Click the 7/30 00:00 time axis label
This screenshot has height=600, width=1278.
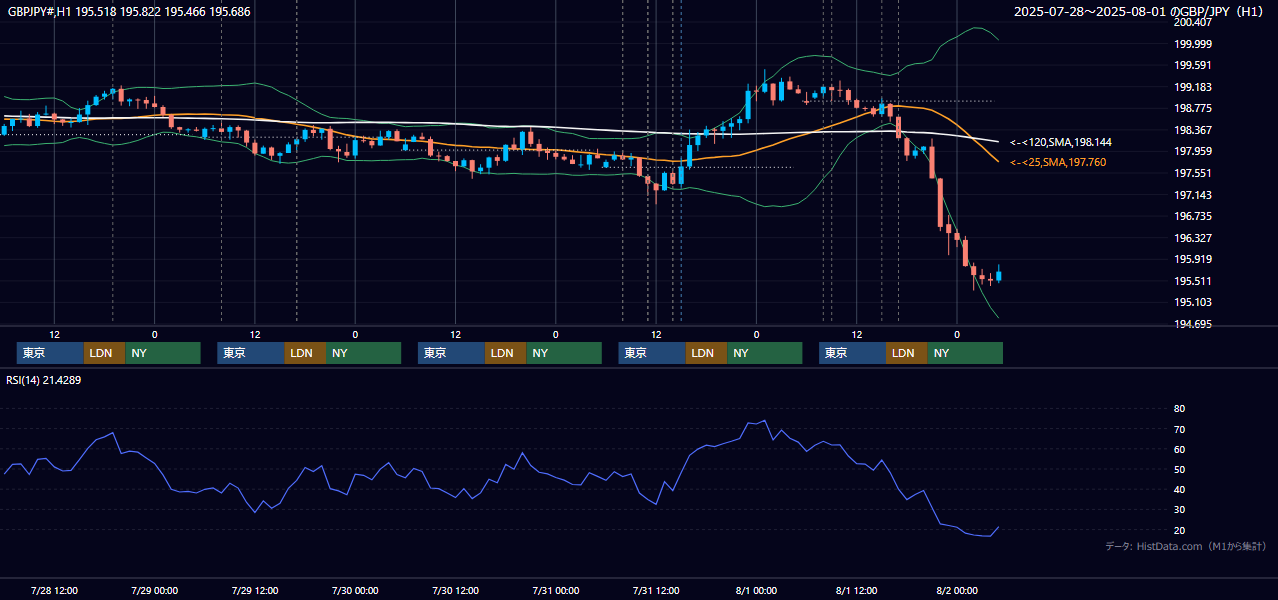355,591
